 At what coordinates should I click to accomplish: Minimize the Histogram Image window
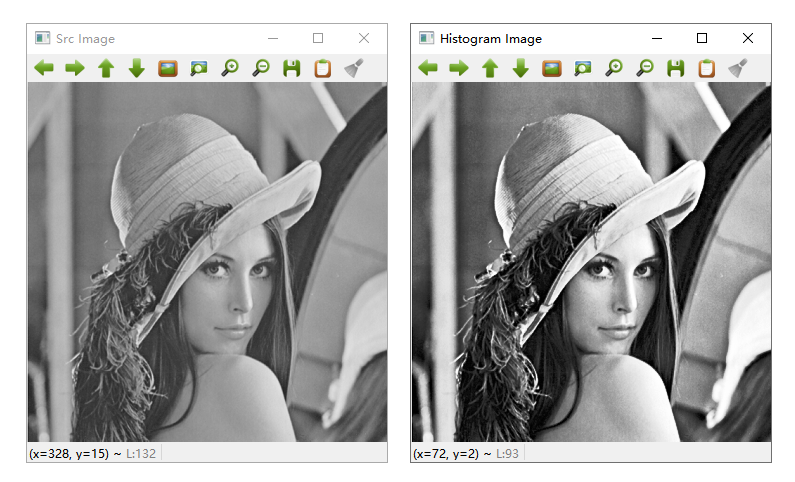657,38
